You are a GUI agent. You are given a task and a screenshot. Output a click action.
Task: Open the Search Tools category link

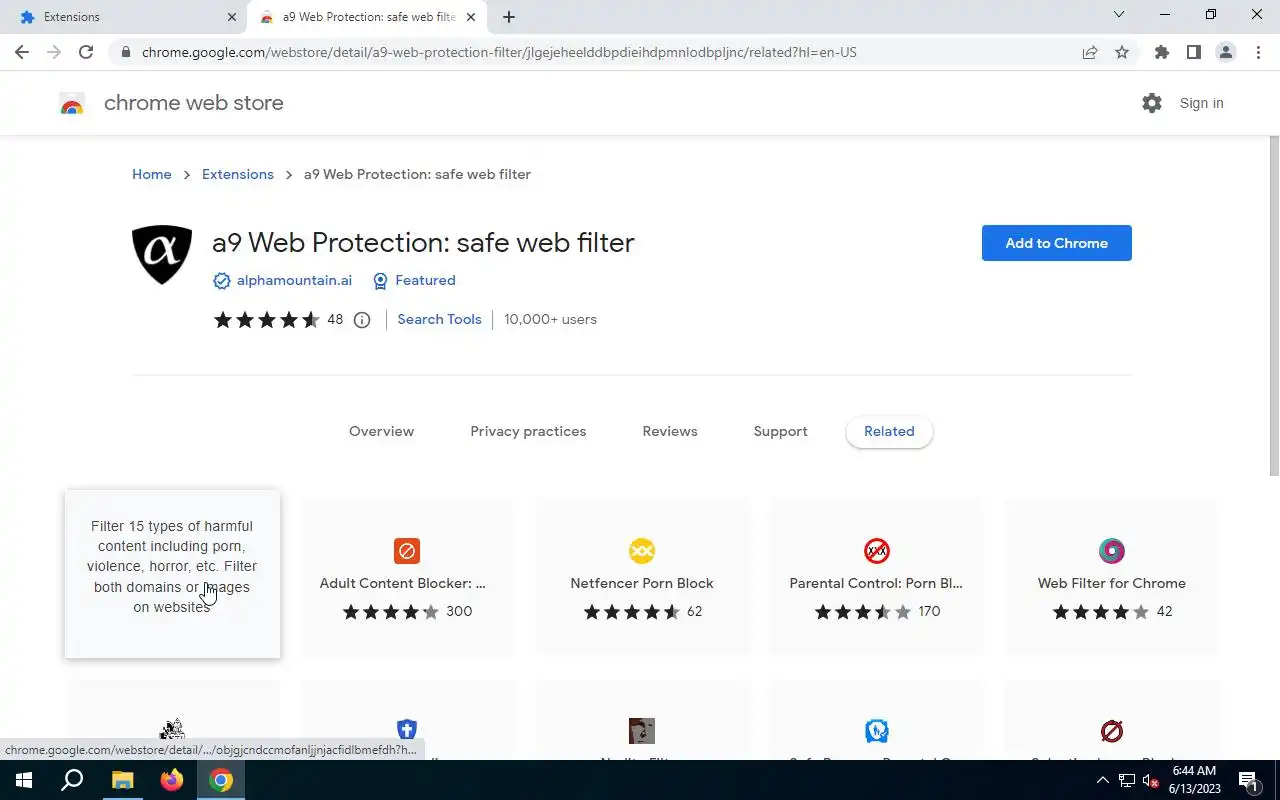click(439, 319)
